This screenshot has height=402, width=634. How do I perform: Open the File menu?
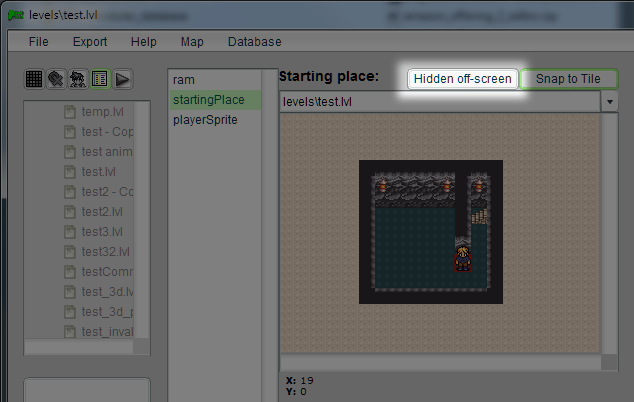click(39, 42)
